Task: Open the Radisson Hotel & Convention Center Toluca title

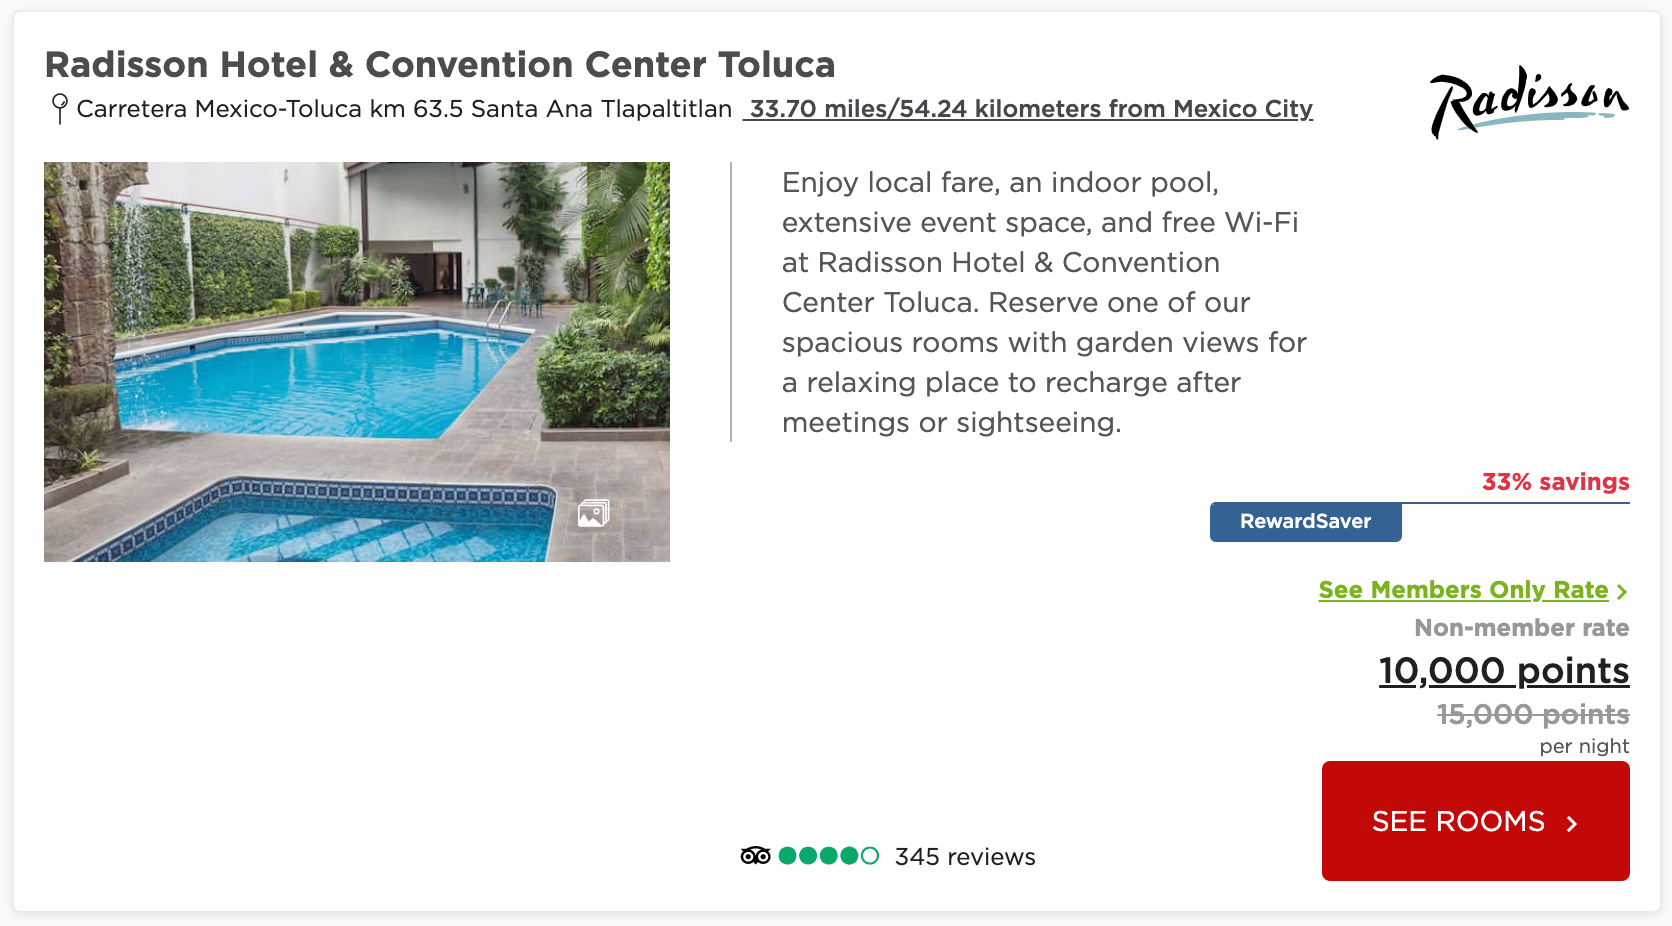Action: [440, 65]
